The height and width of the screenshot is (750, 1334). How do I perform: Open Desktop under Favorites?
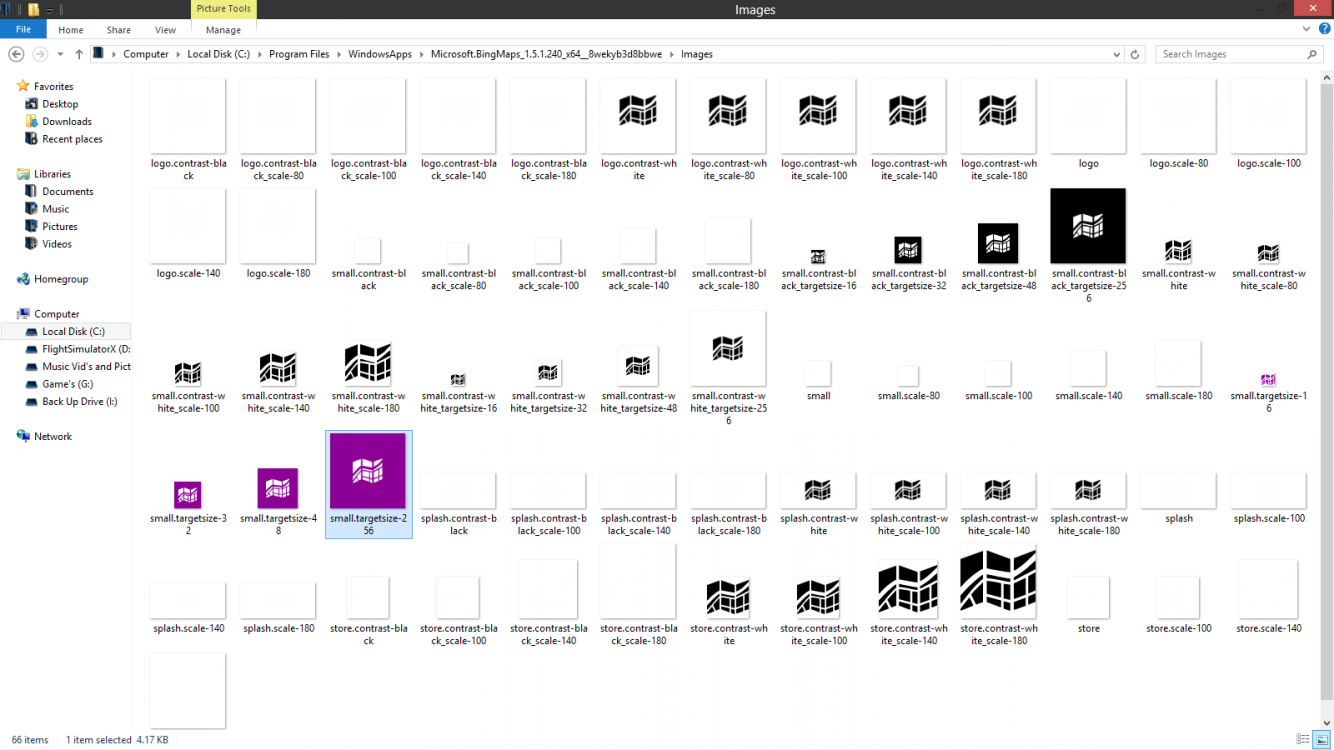coord(60,104)
